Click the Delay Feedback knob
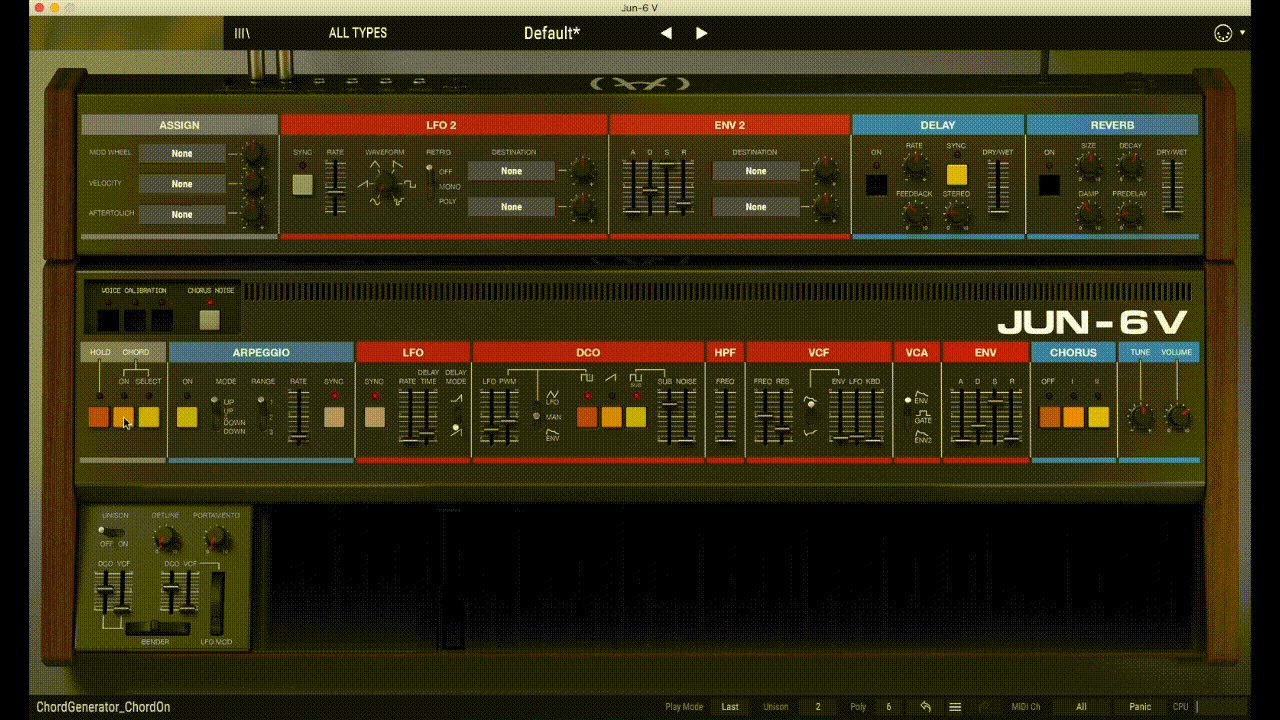1280x720 pixels. pyautogui.click(x=914, y=213)
